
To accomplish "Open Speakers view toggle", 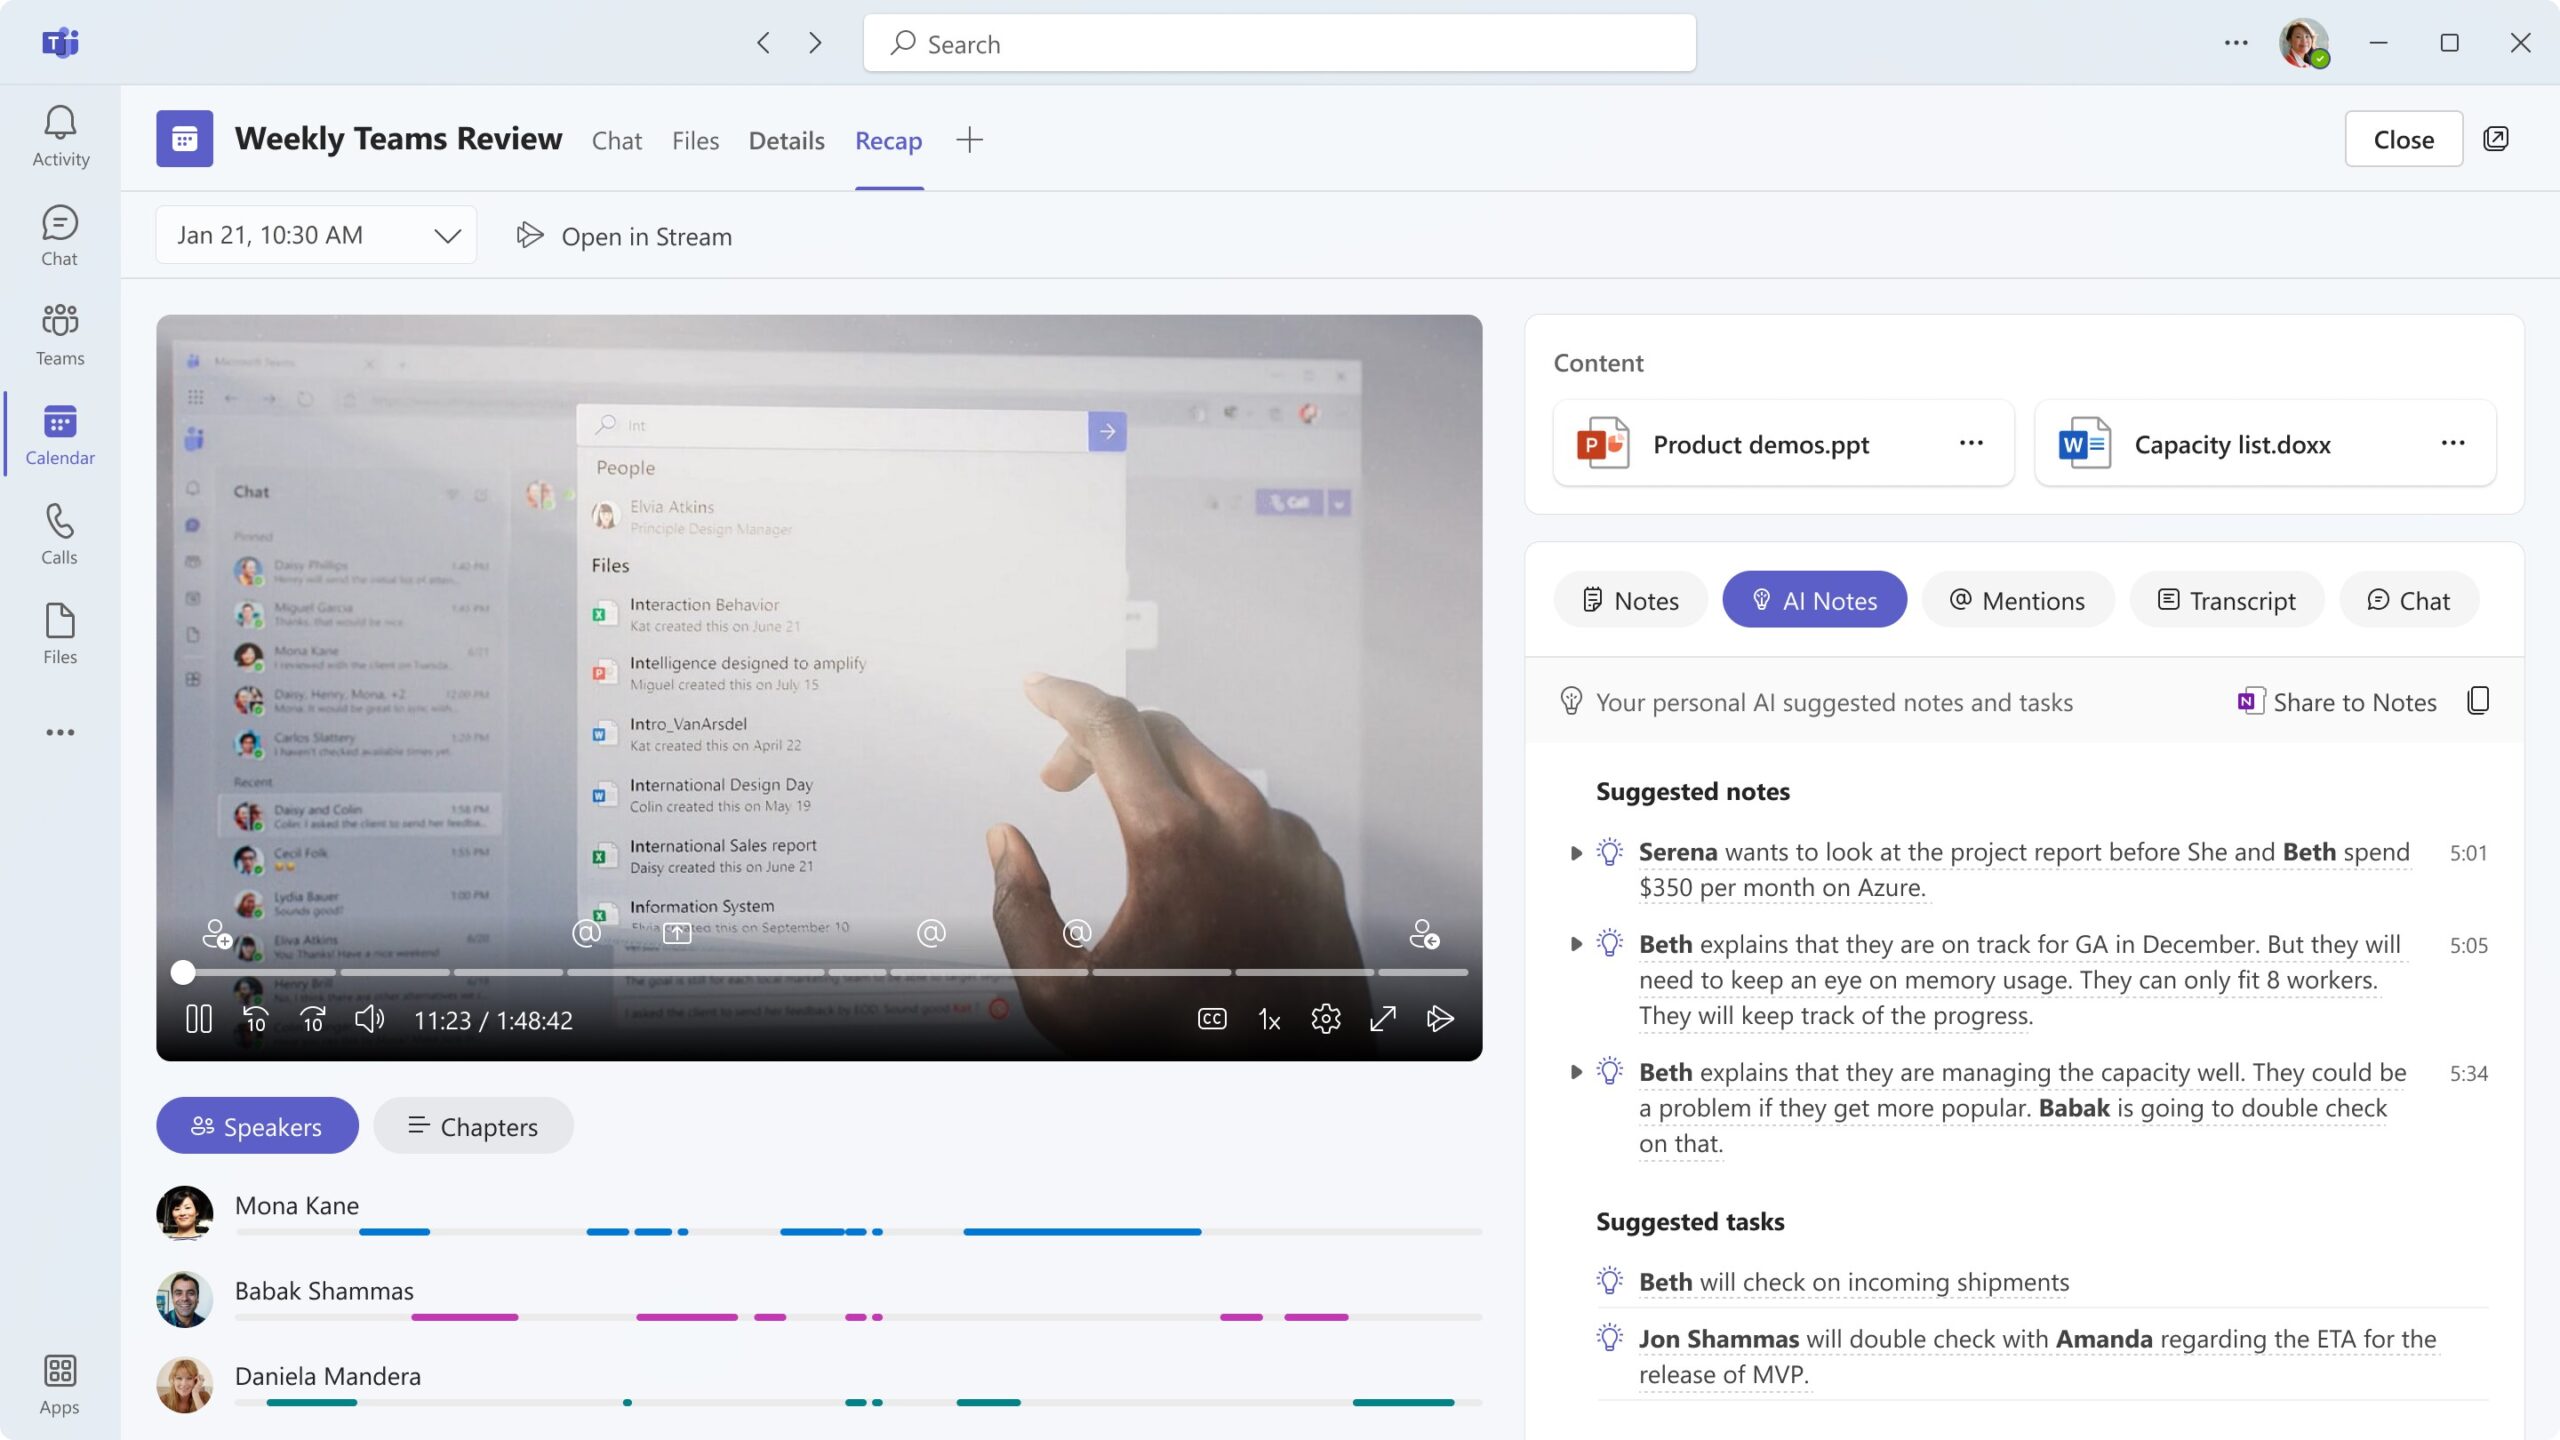I will pos(257,1125).
